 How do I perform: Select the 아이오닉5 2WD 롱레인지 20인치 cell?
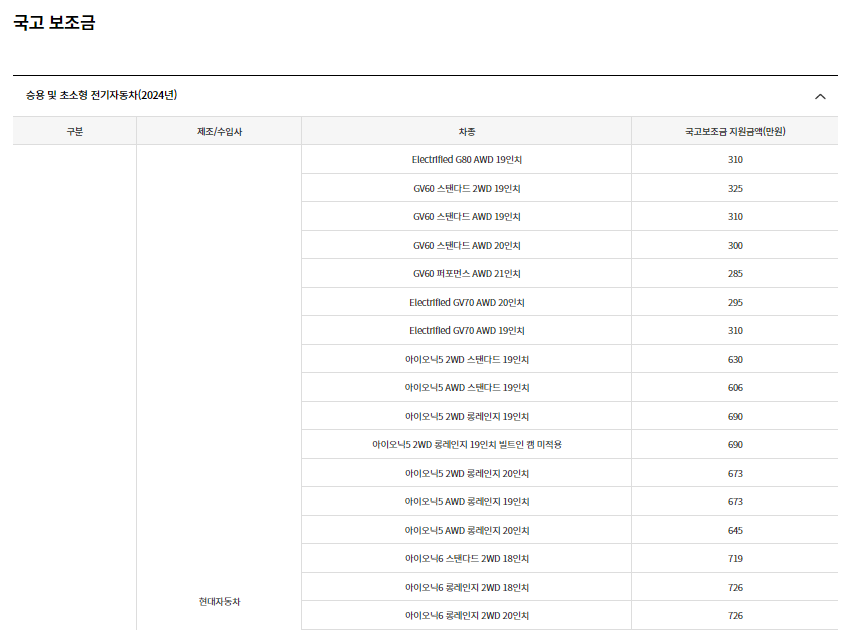(x=467, y=474)
